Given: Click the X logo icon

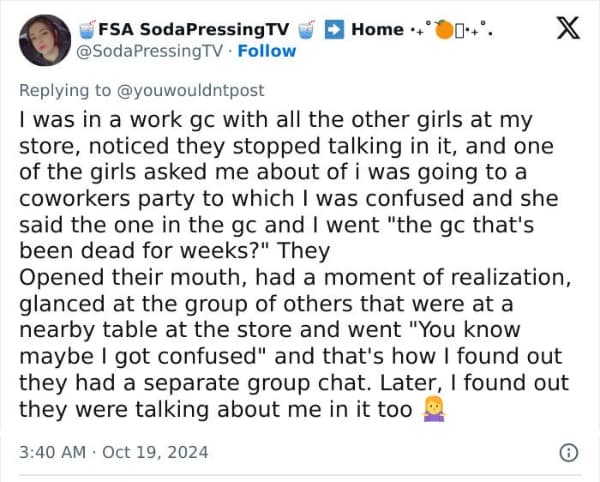Looking at the screenshot, I should (567, 32).
